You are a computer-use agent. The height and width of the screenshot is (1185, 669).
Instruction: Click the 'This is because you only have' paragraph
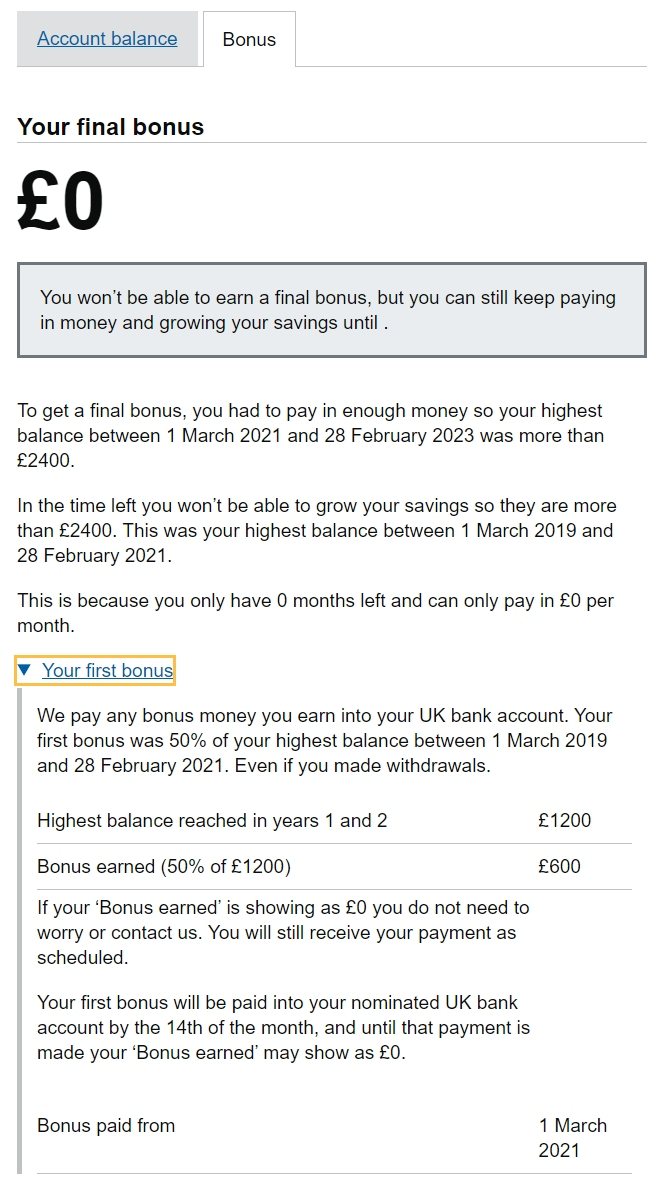(316, 612)
